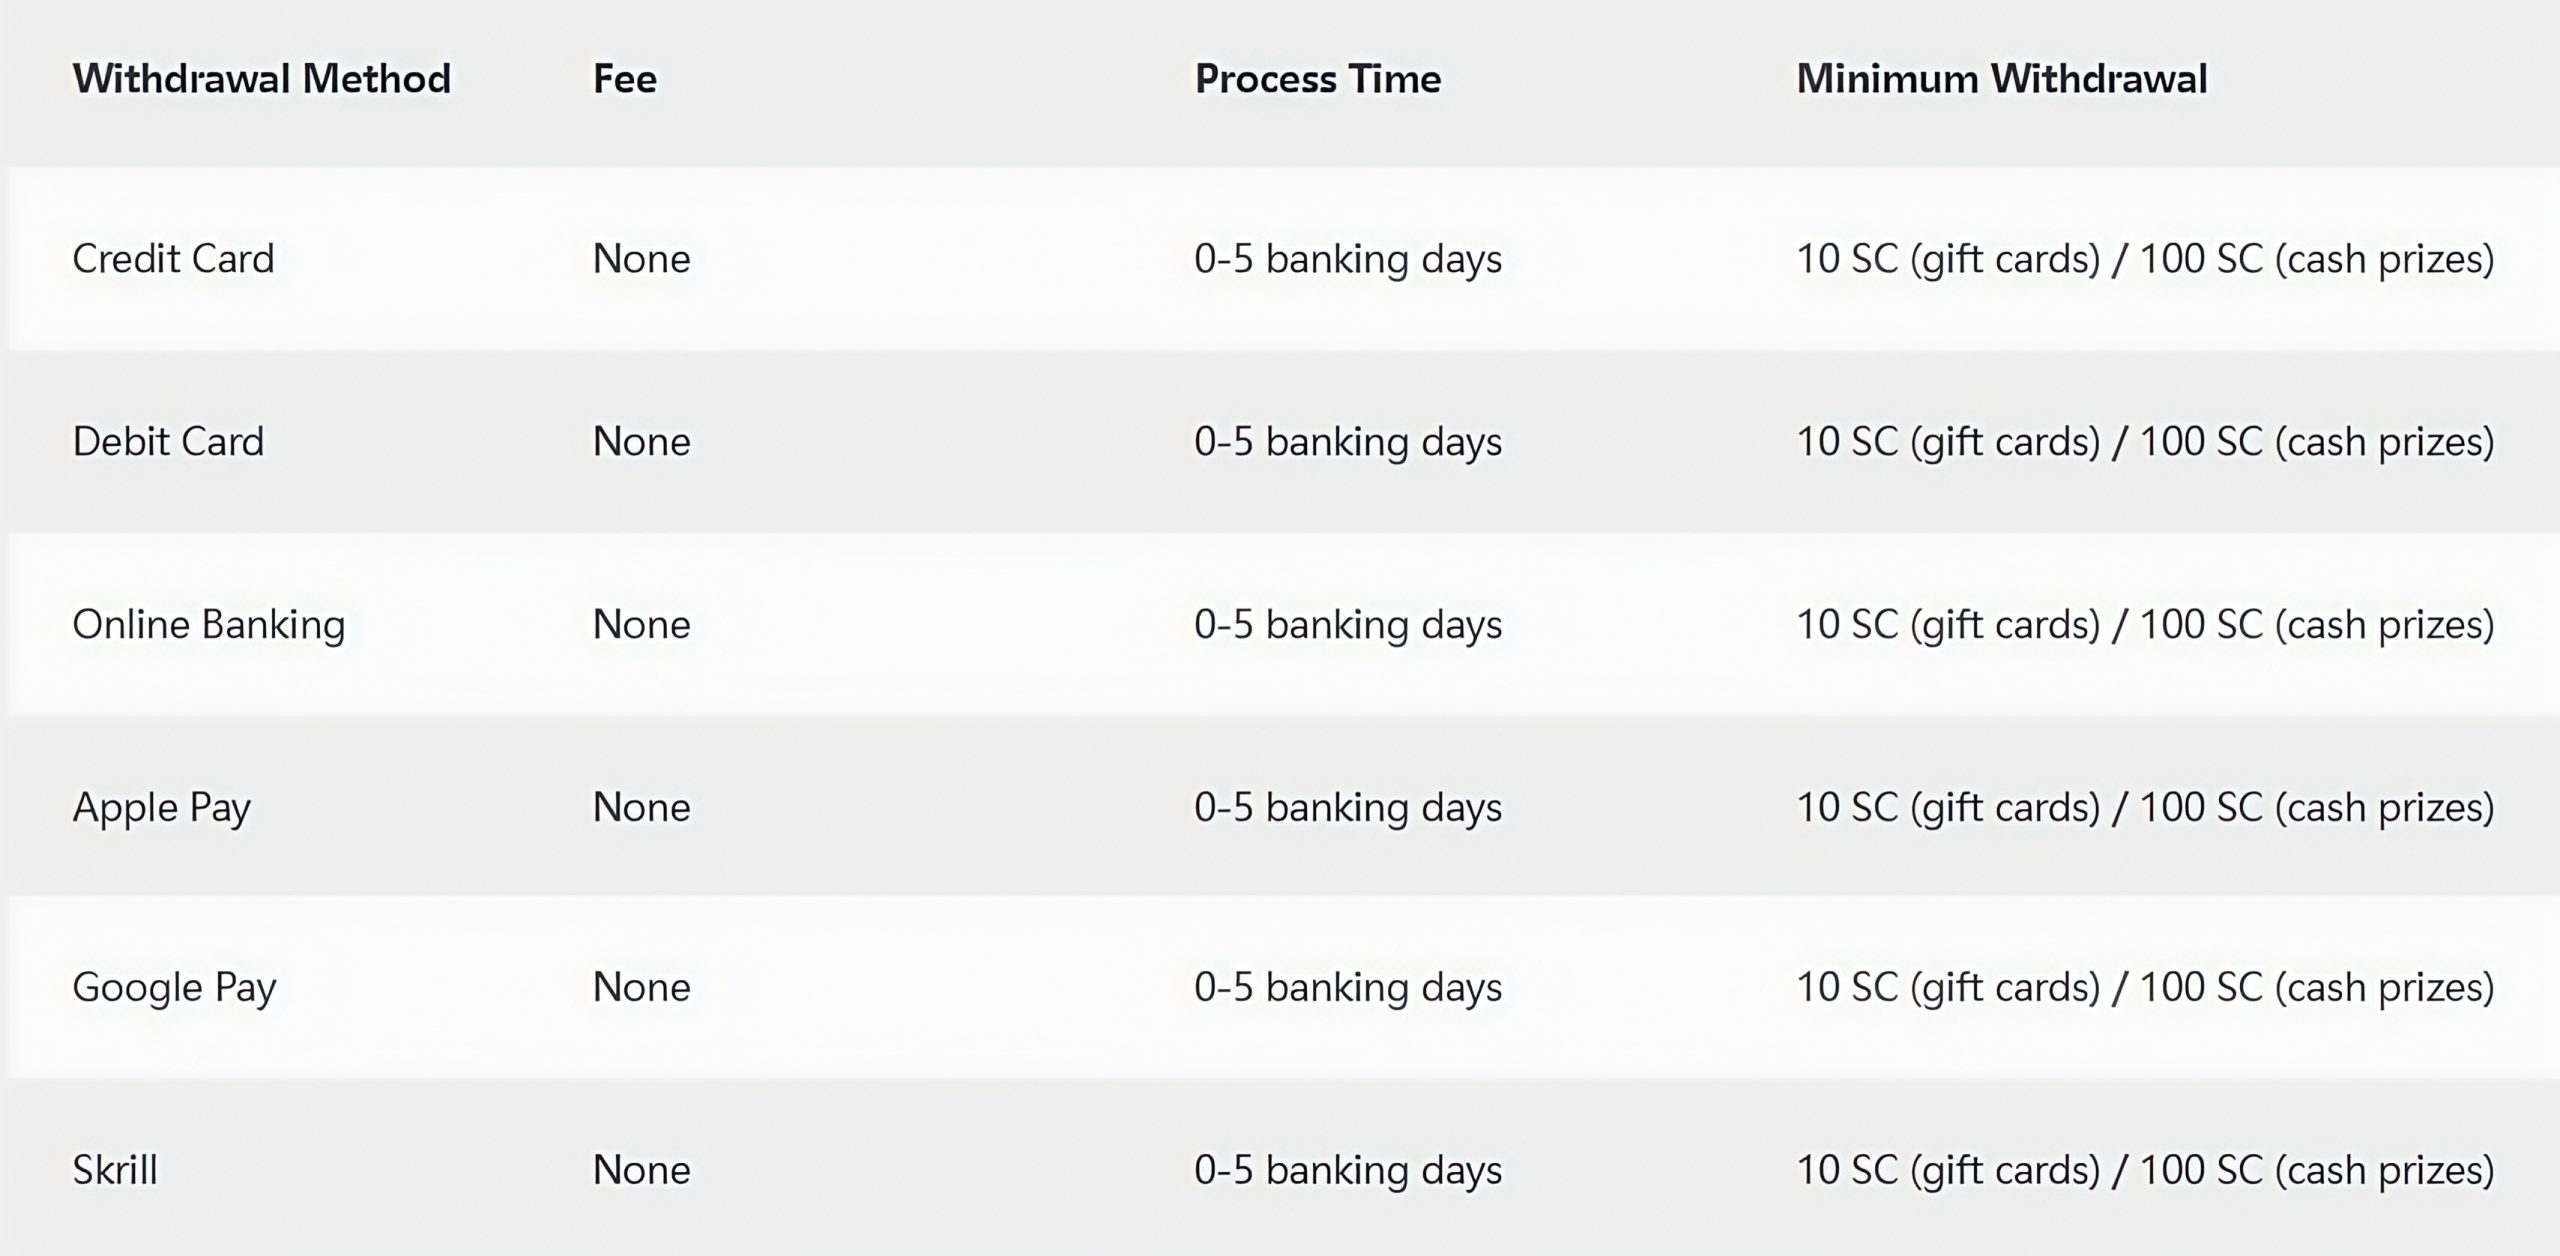
Task: Click the Fee value for Google Pay
Action: click(642, 988)
